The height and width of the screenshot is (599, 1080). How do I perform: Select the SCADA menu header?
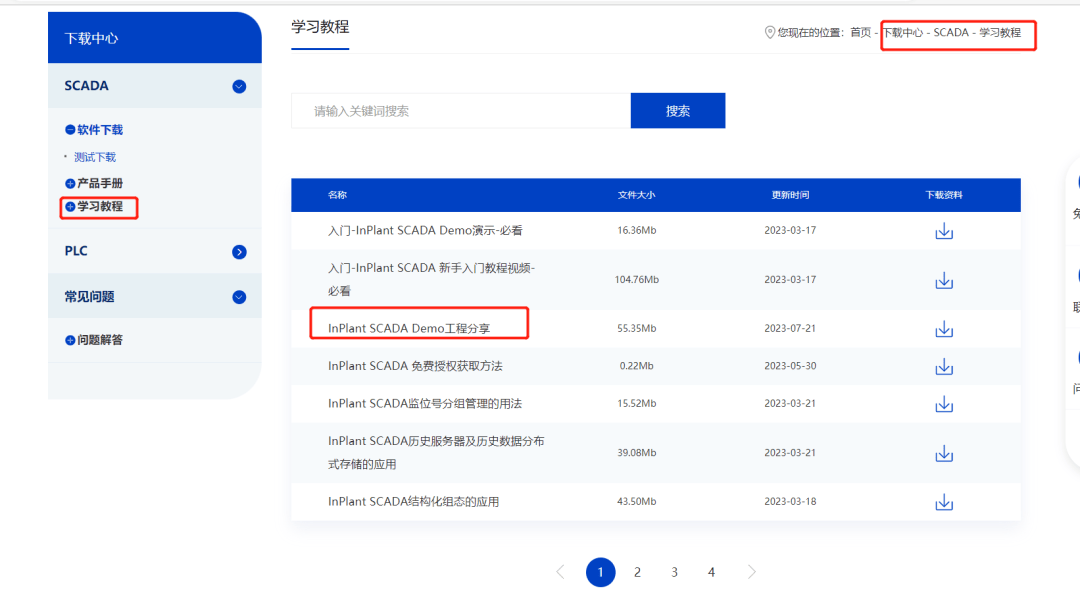pos(155,85)
